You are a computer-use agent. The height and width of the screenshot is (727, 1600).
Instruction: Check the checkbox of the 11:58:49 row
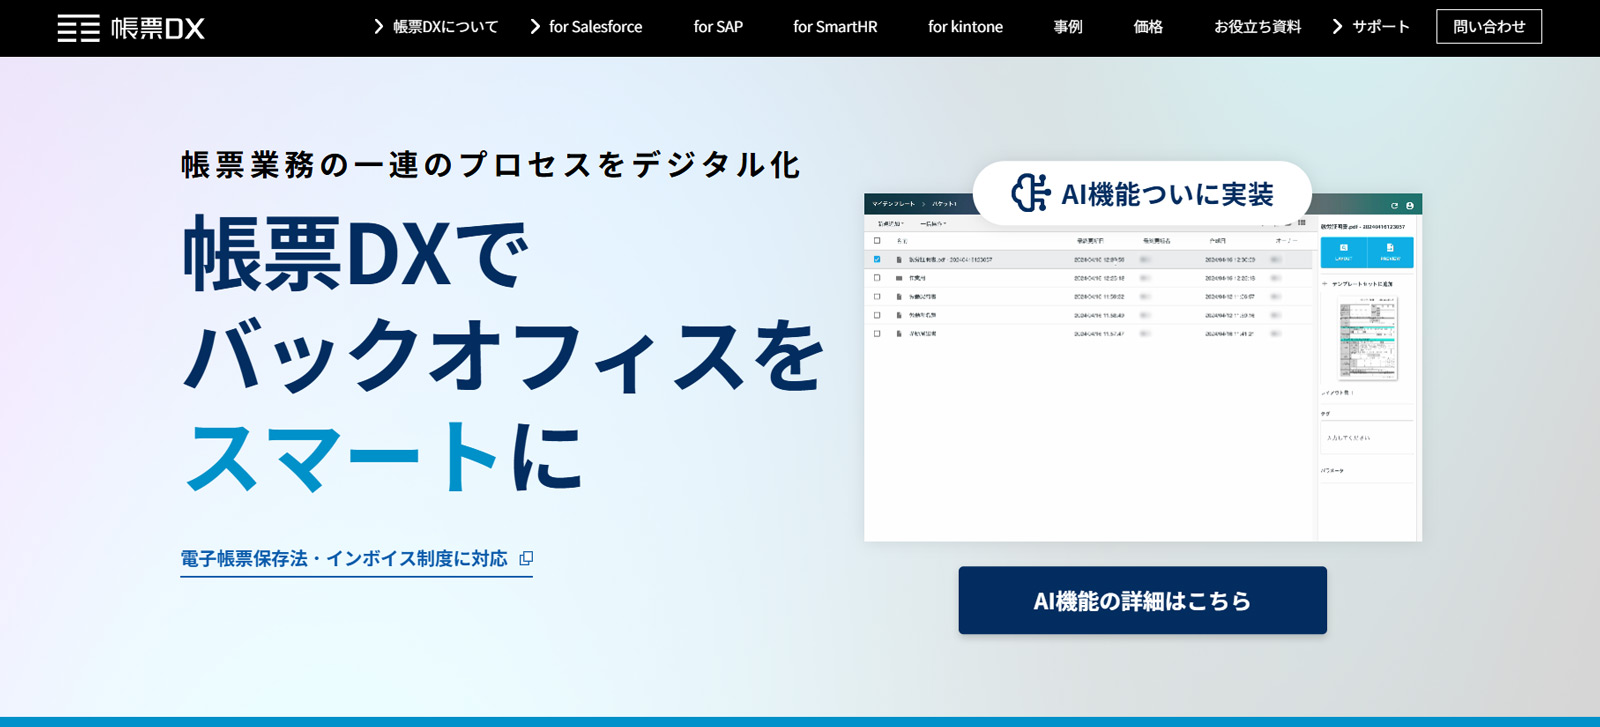(x=877, y=315)
